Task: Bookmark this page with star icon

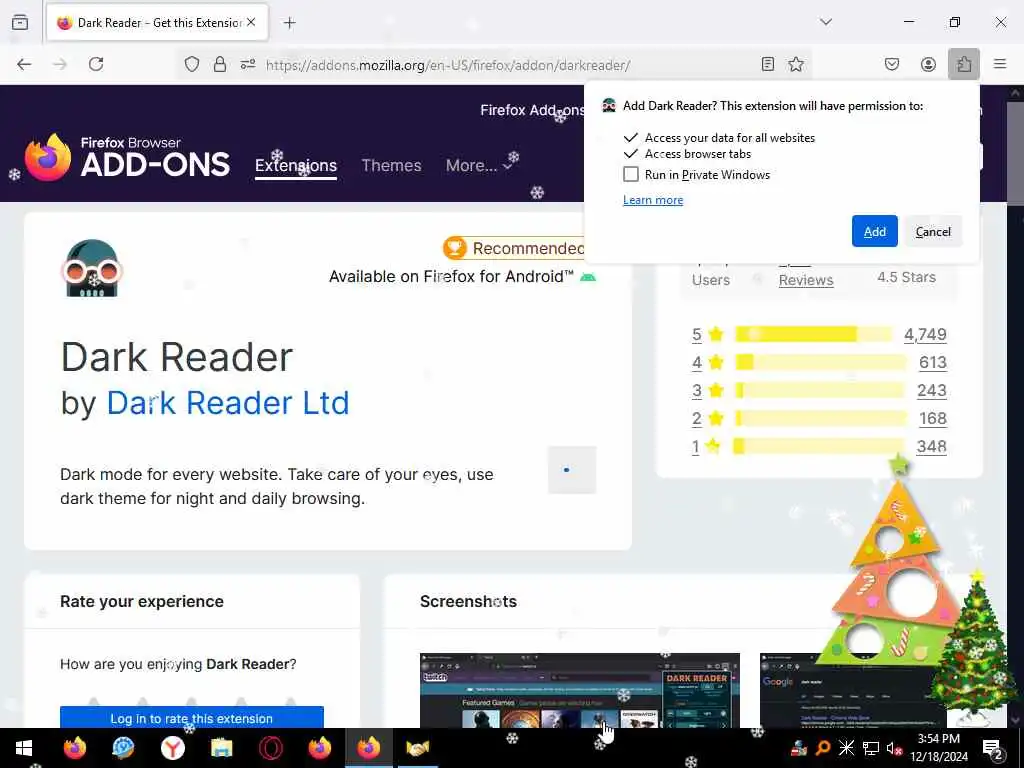Action: click(795, 64)
